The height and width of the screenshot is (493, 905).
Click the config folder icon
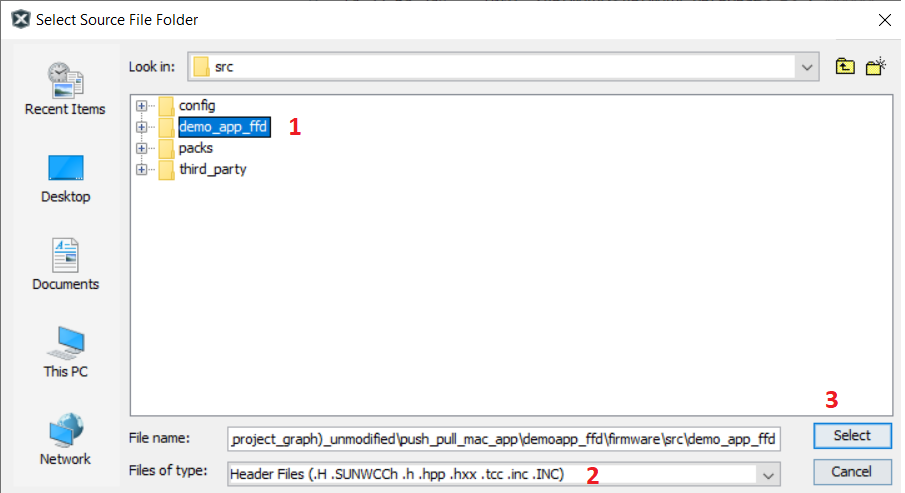pyautogui.click(x=165, y=106)
